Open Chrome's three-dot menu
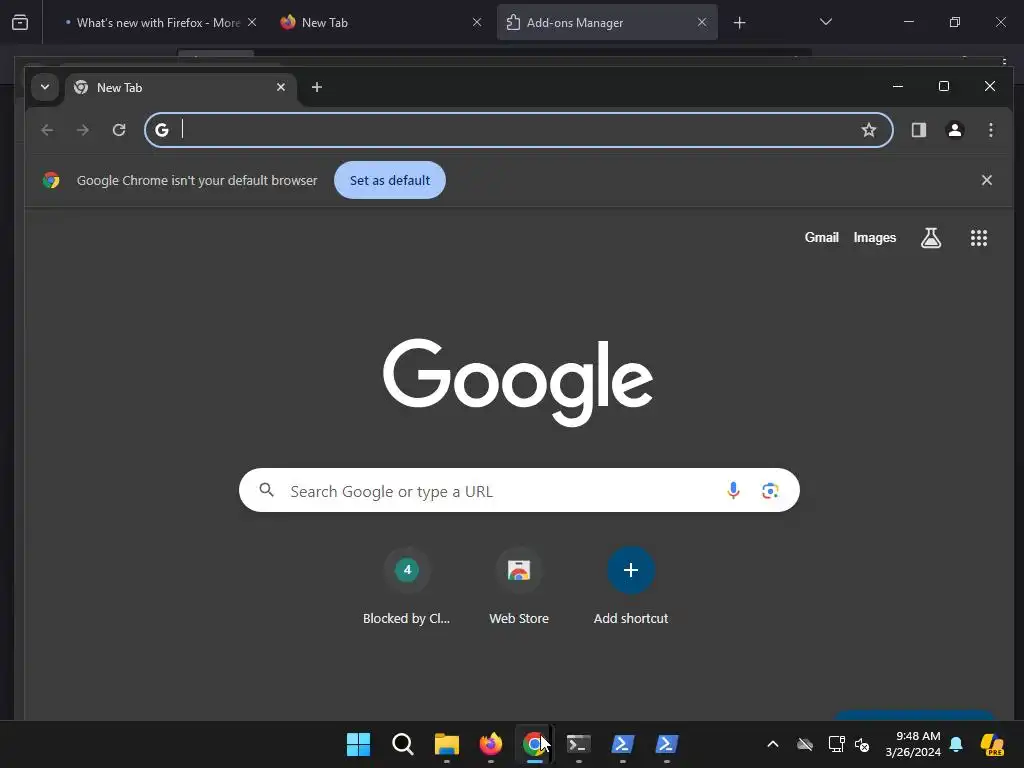 pyautogui.click(x=991, y=130)
